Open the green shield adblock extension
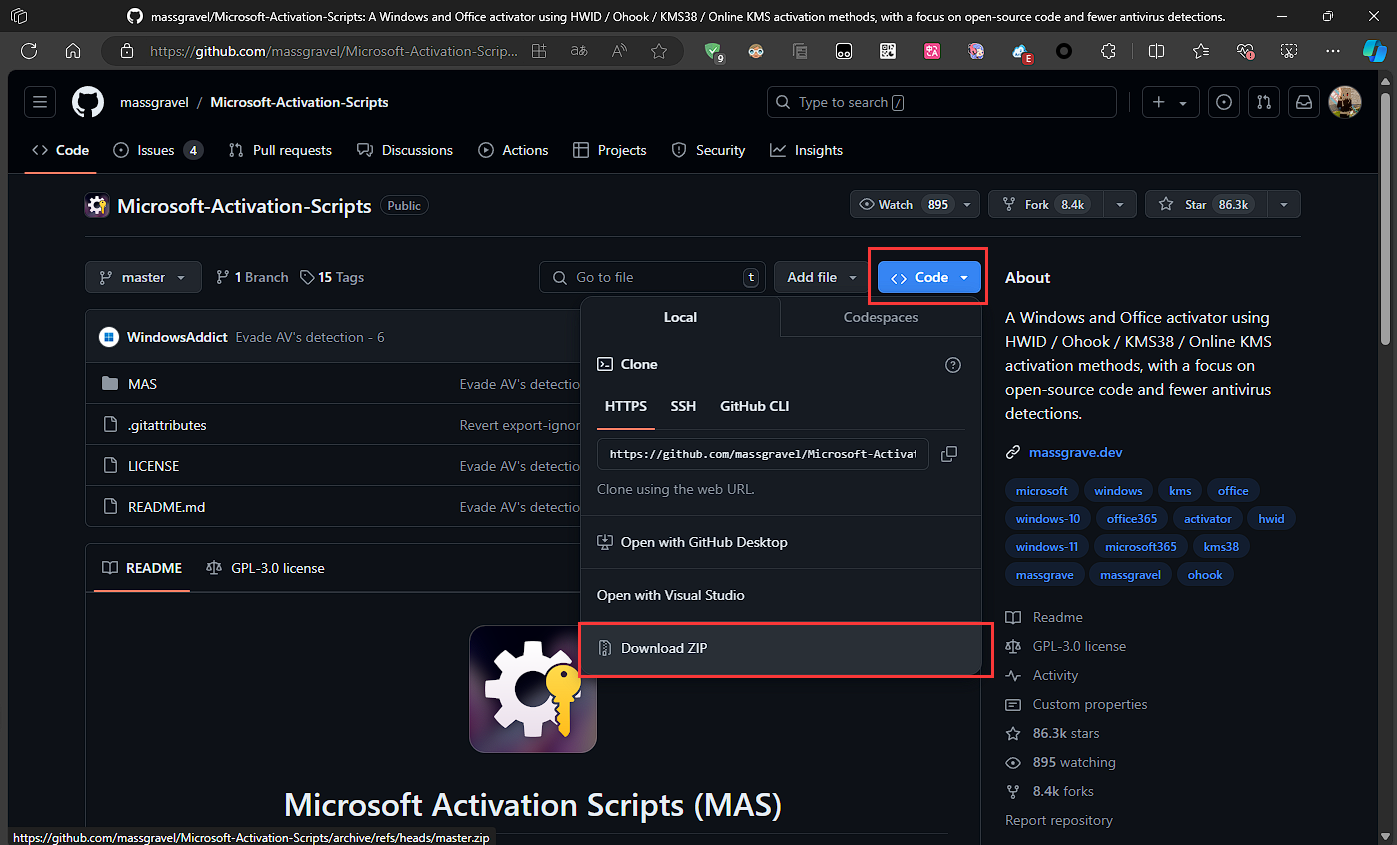The width and height of the screenshot is (1397, 845). [x=713, y=51]
